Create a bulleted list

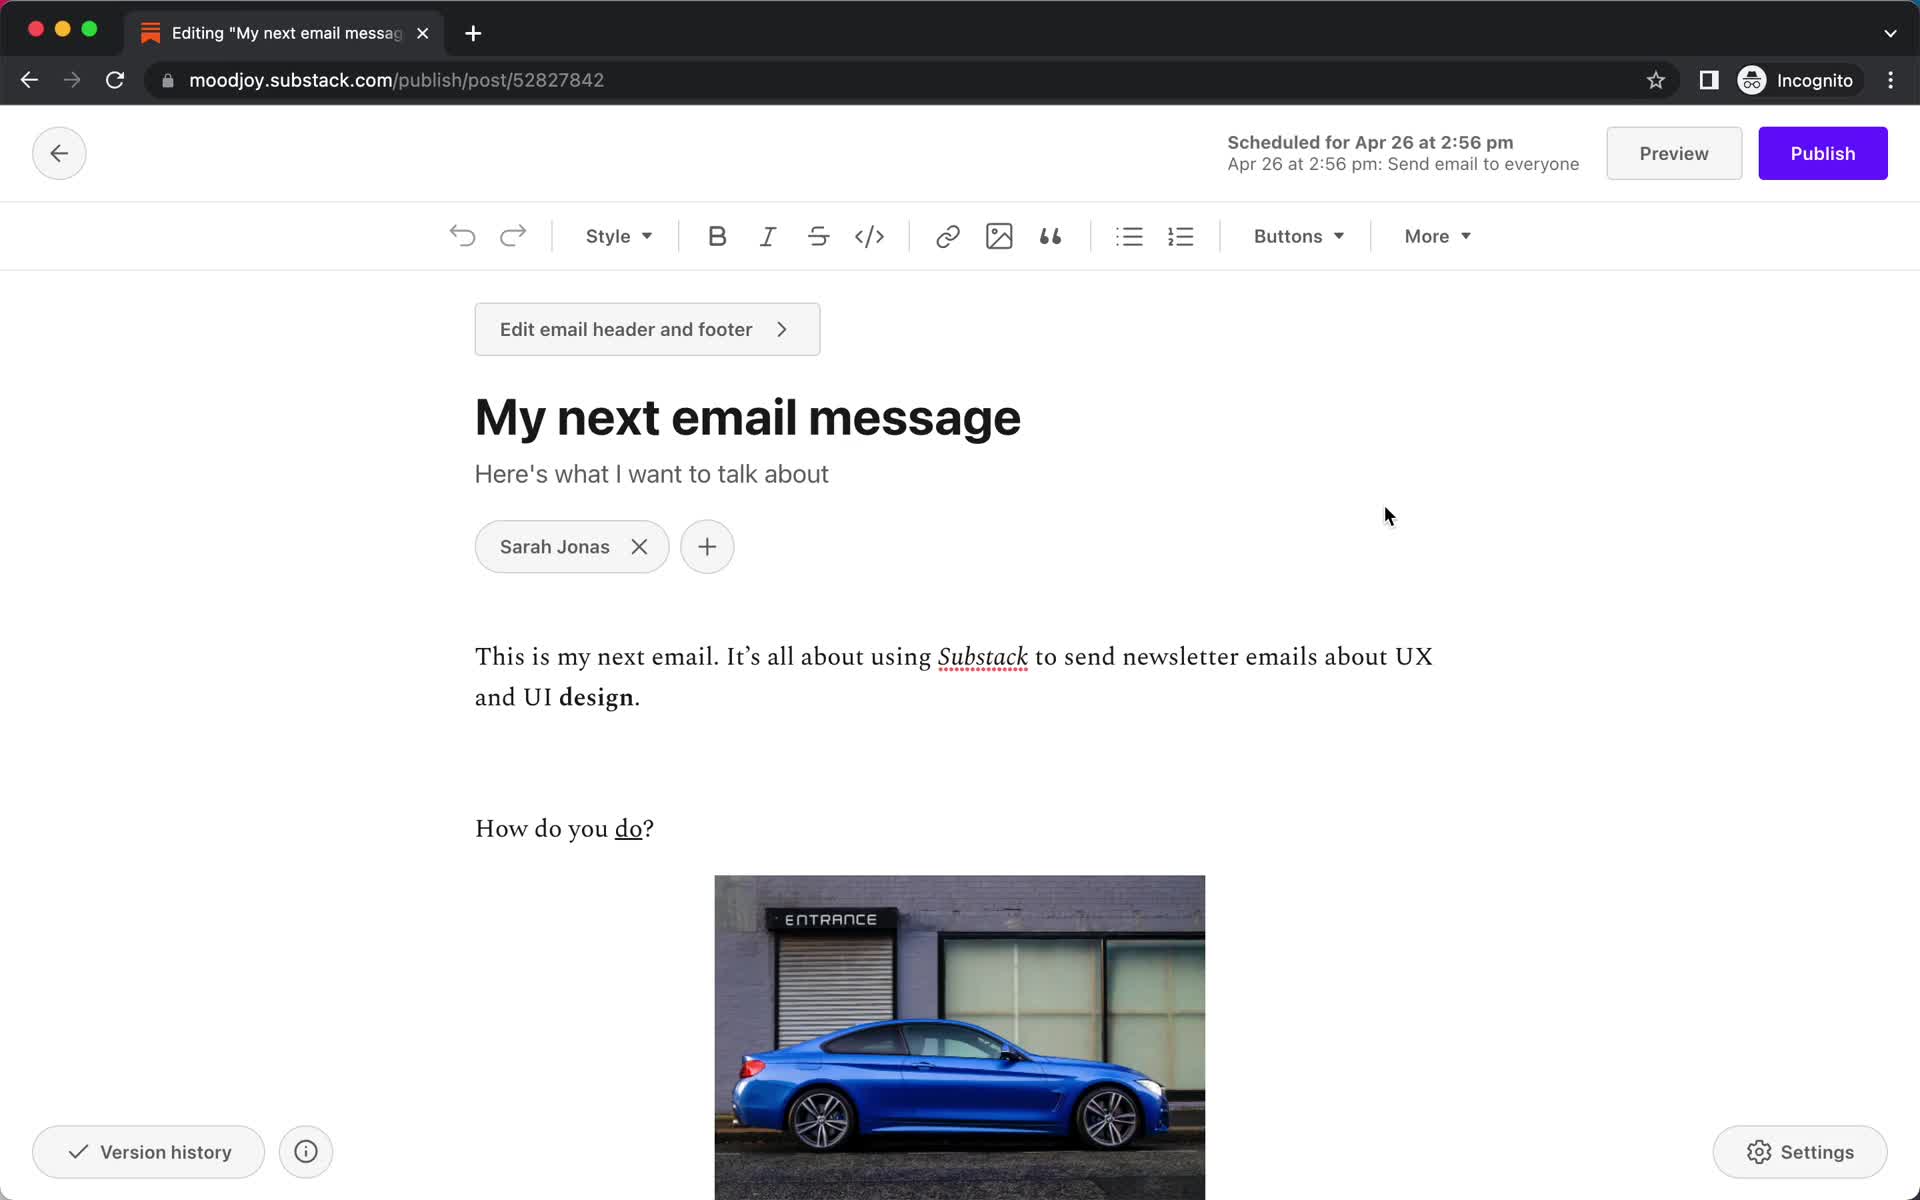click(1129, 236)
